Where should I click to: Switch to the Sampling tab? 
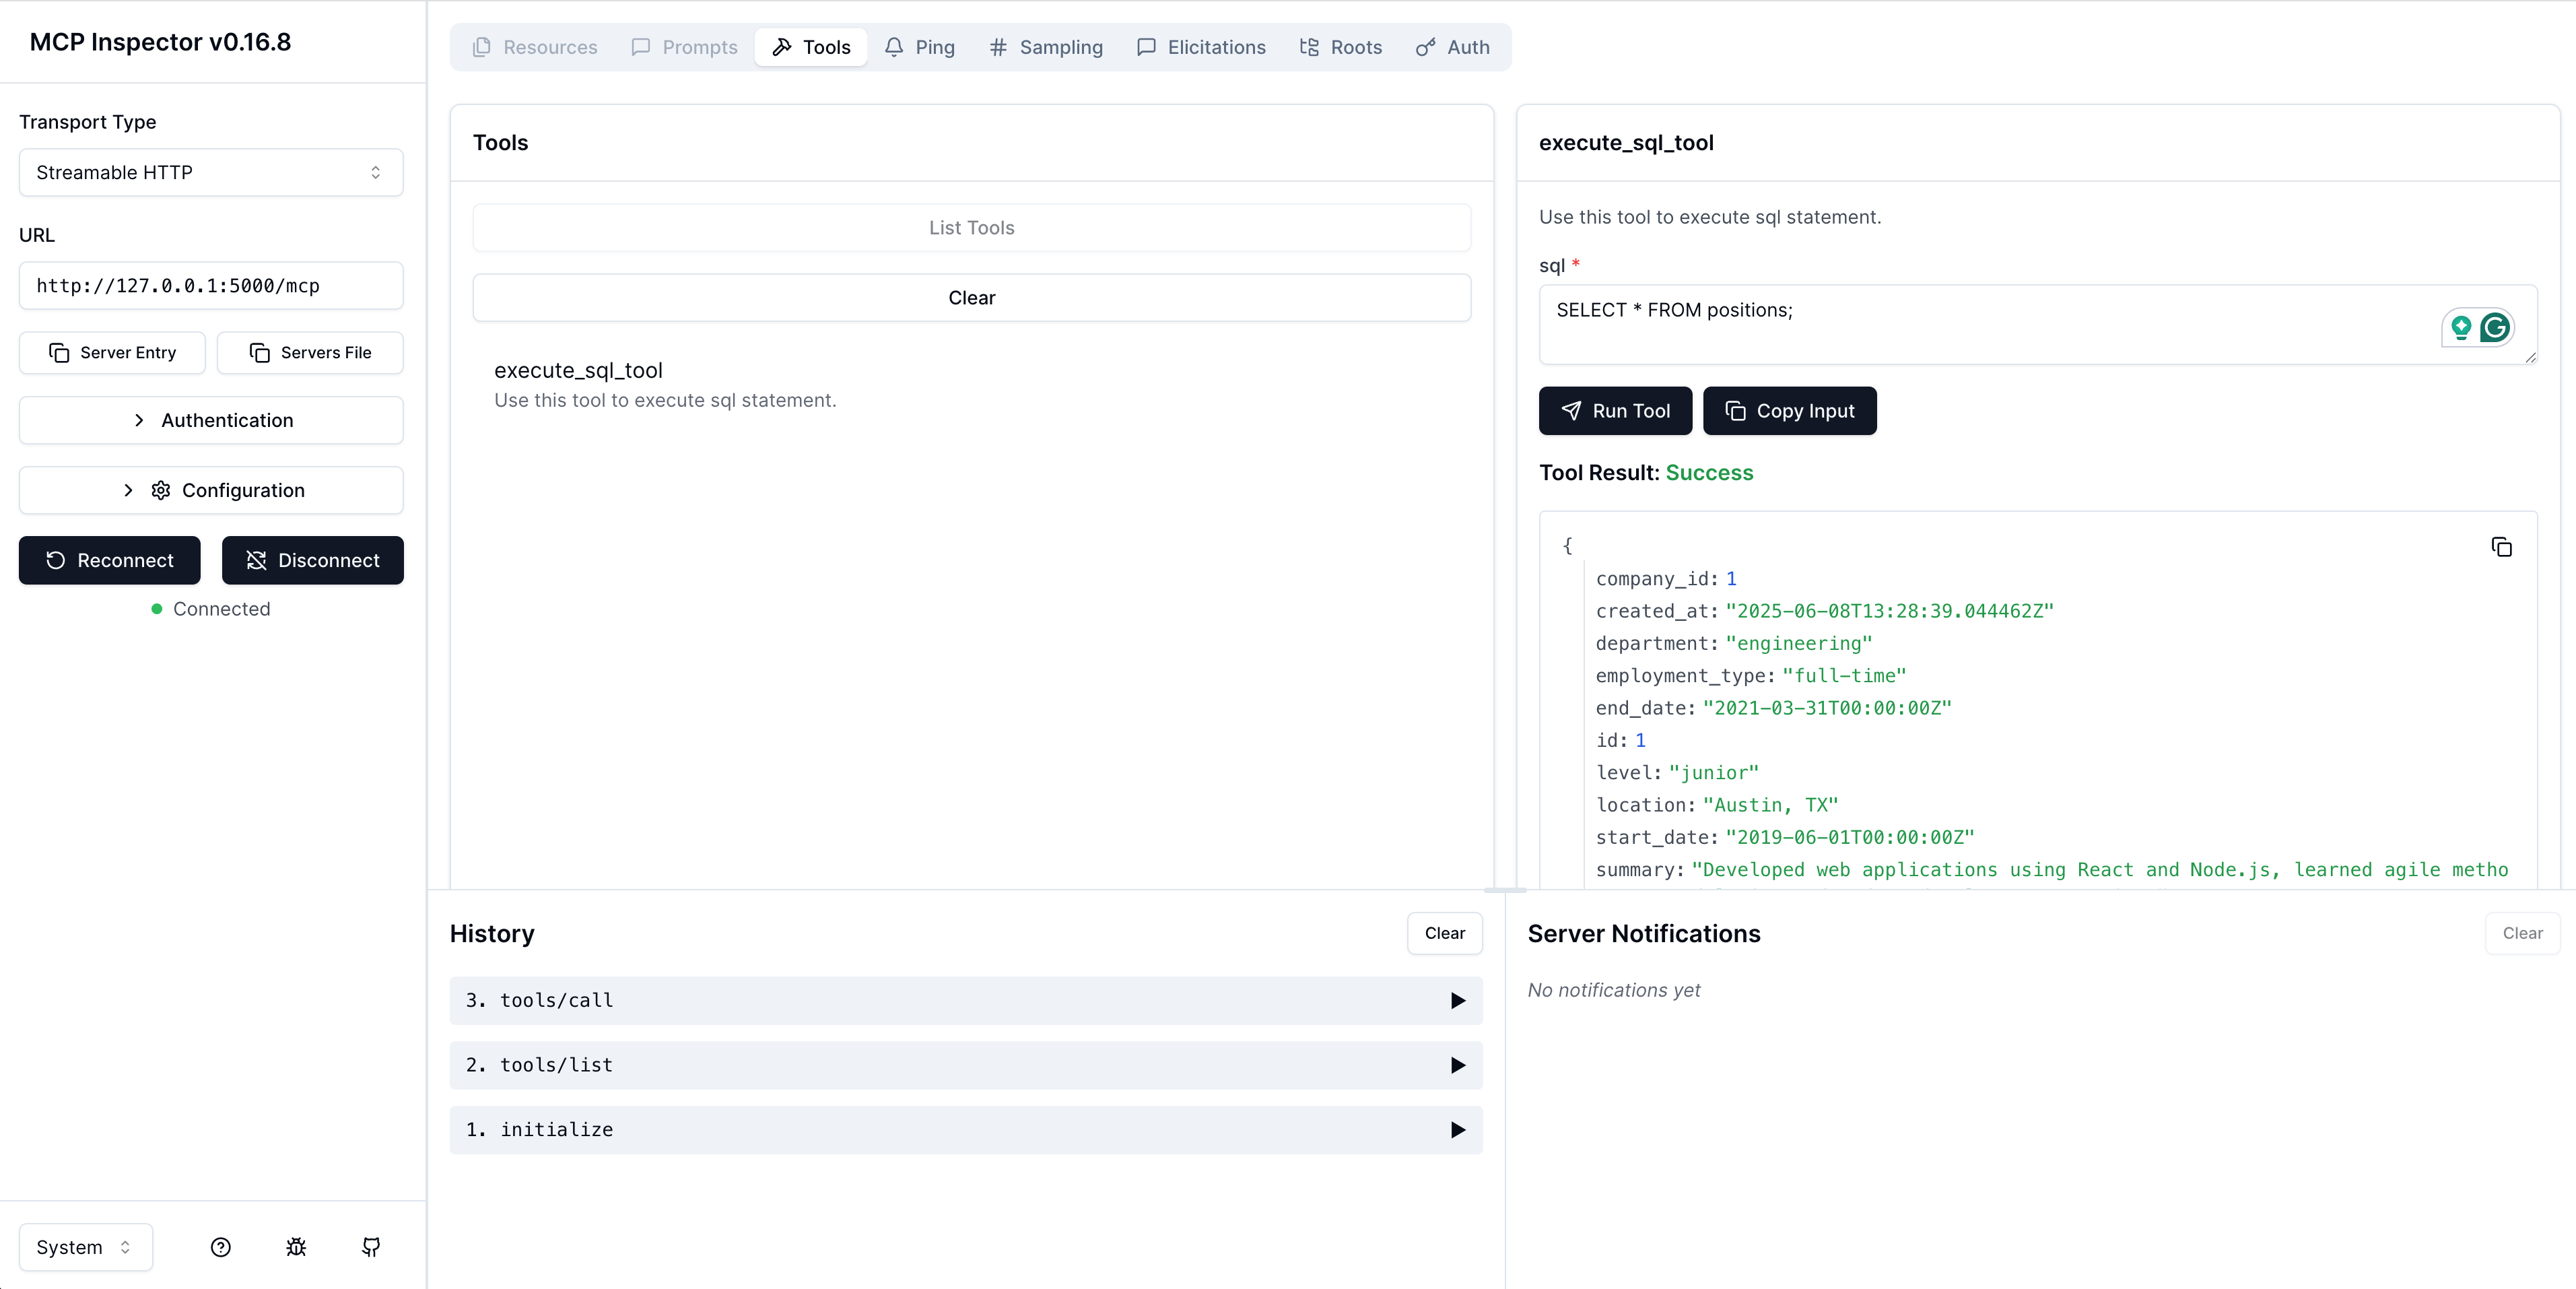click(x=1046, y=47)
